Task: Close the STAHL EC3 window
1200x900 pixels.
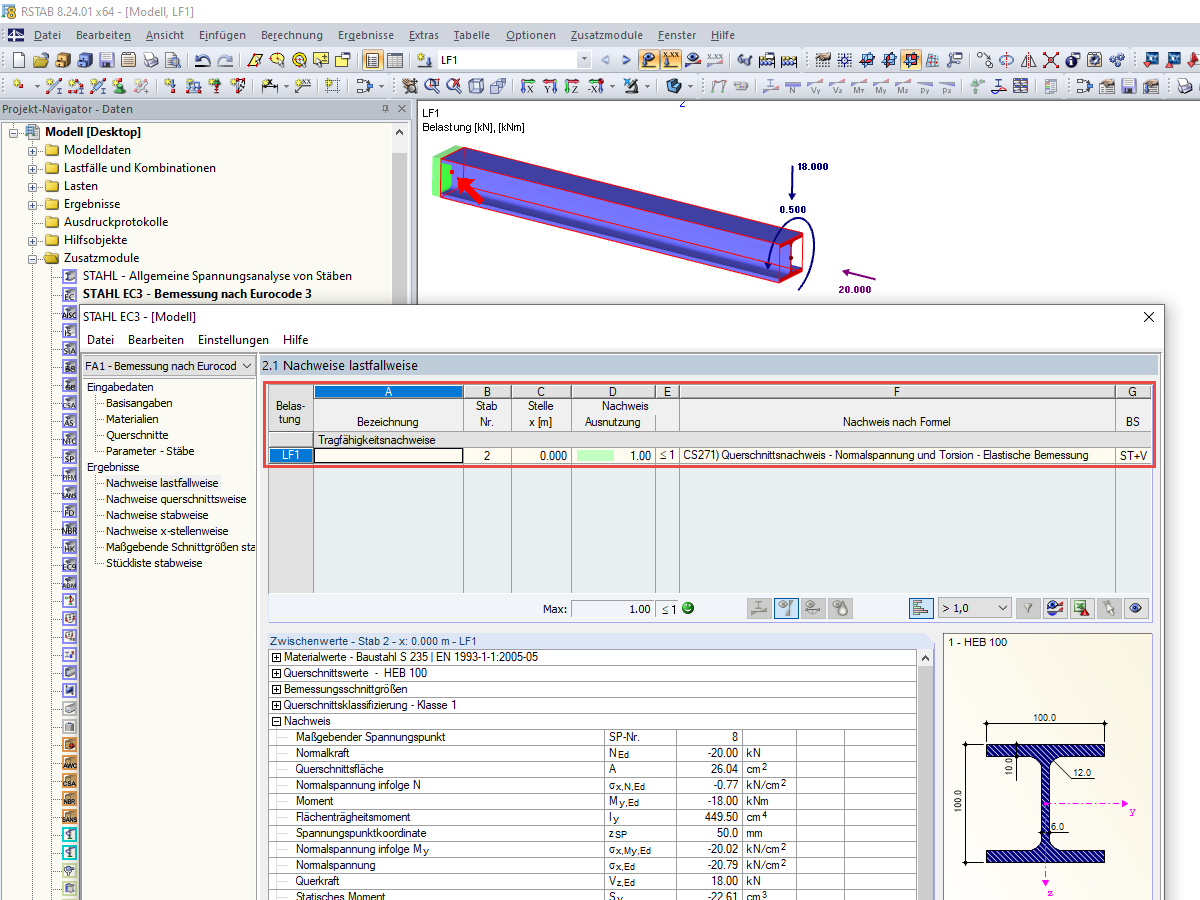Action: click(1148, 317)
